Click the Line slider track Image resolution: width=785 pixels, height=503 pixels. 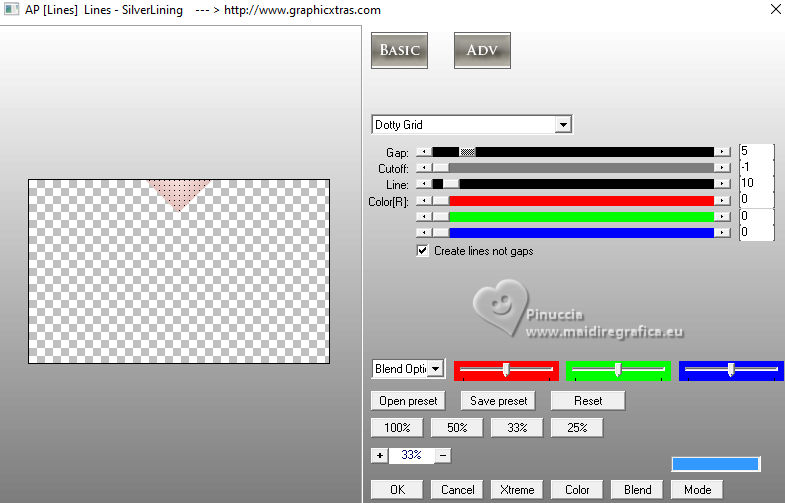573,184
